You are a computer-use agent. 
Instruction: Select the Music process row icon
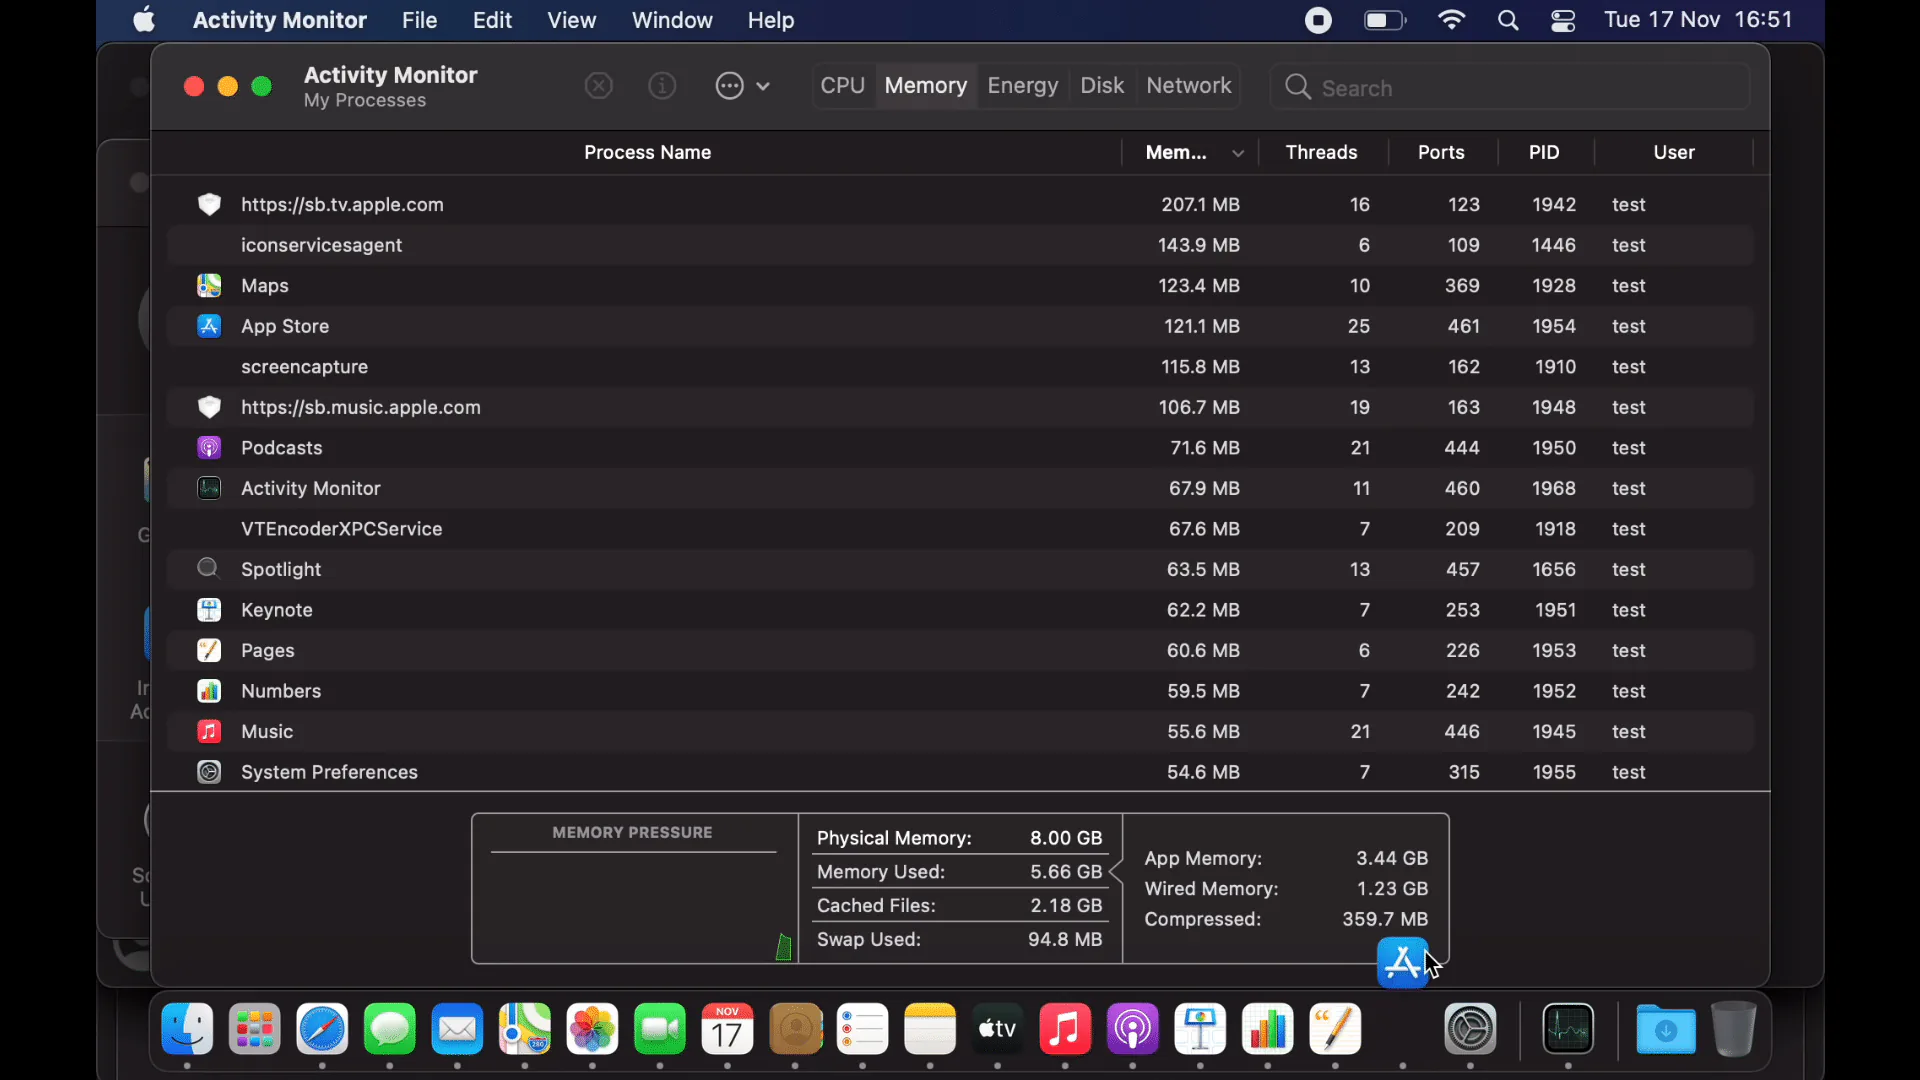click(209, 732)
